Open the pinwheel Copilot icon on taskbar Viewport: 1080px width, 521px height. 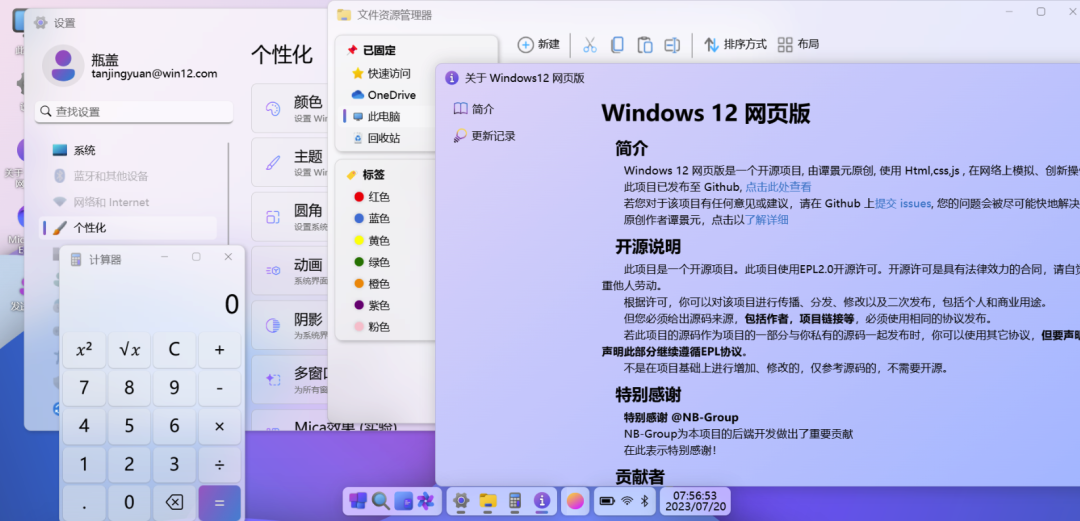[x=425, y=501]
